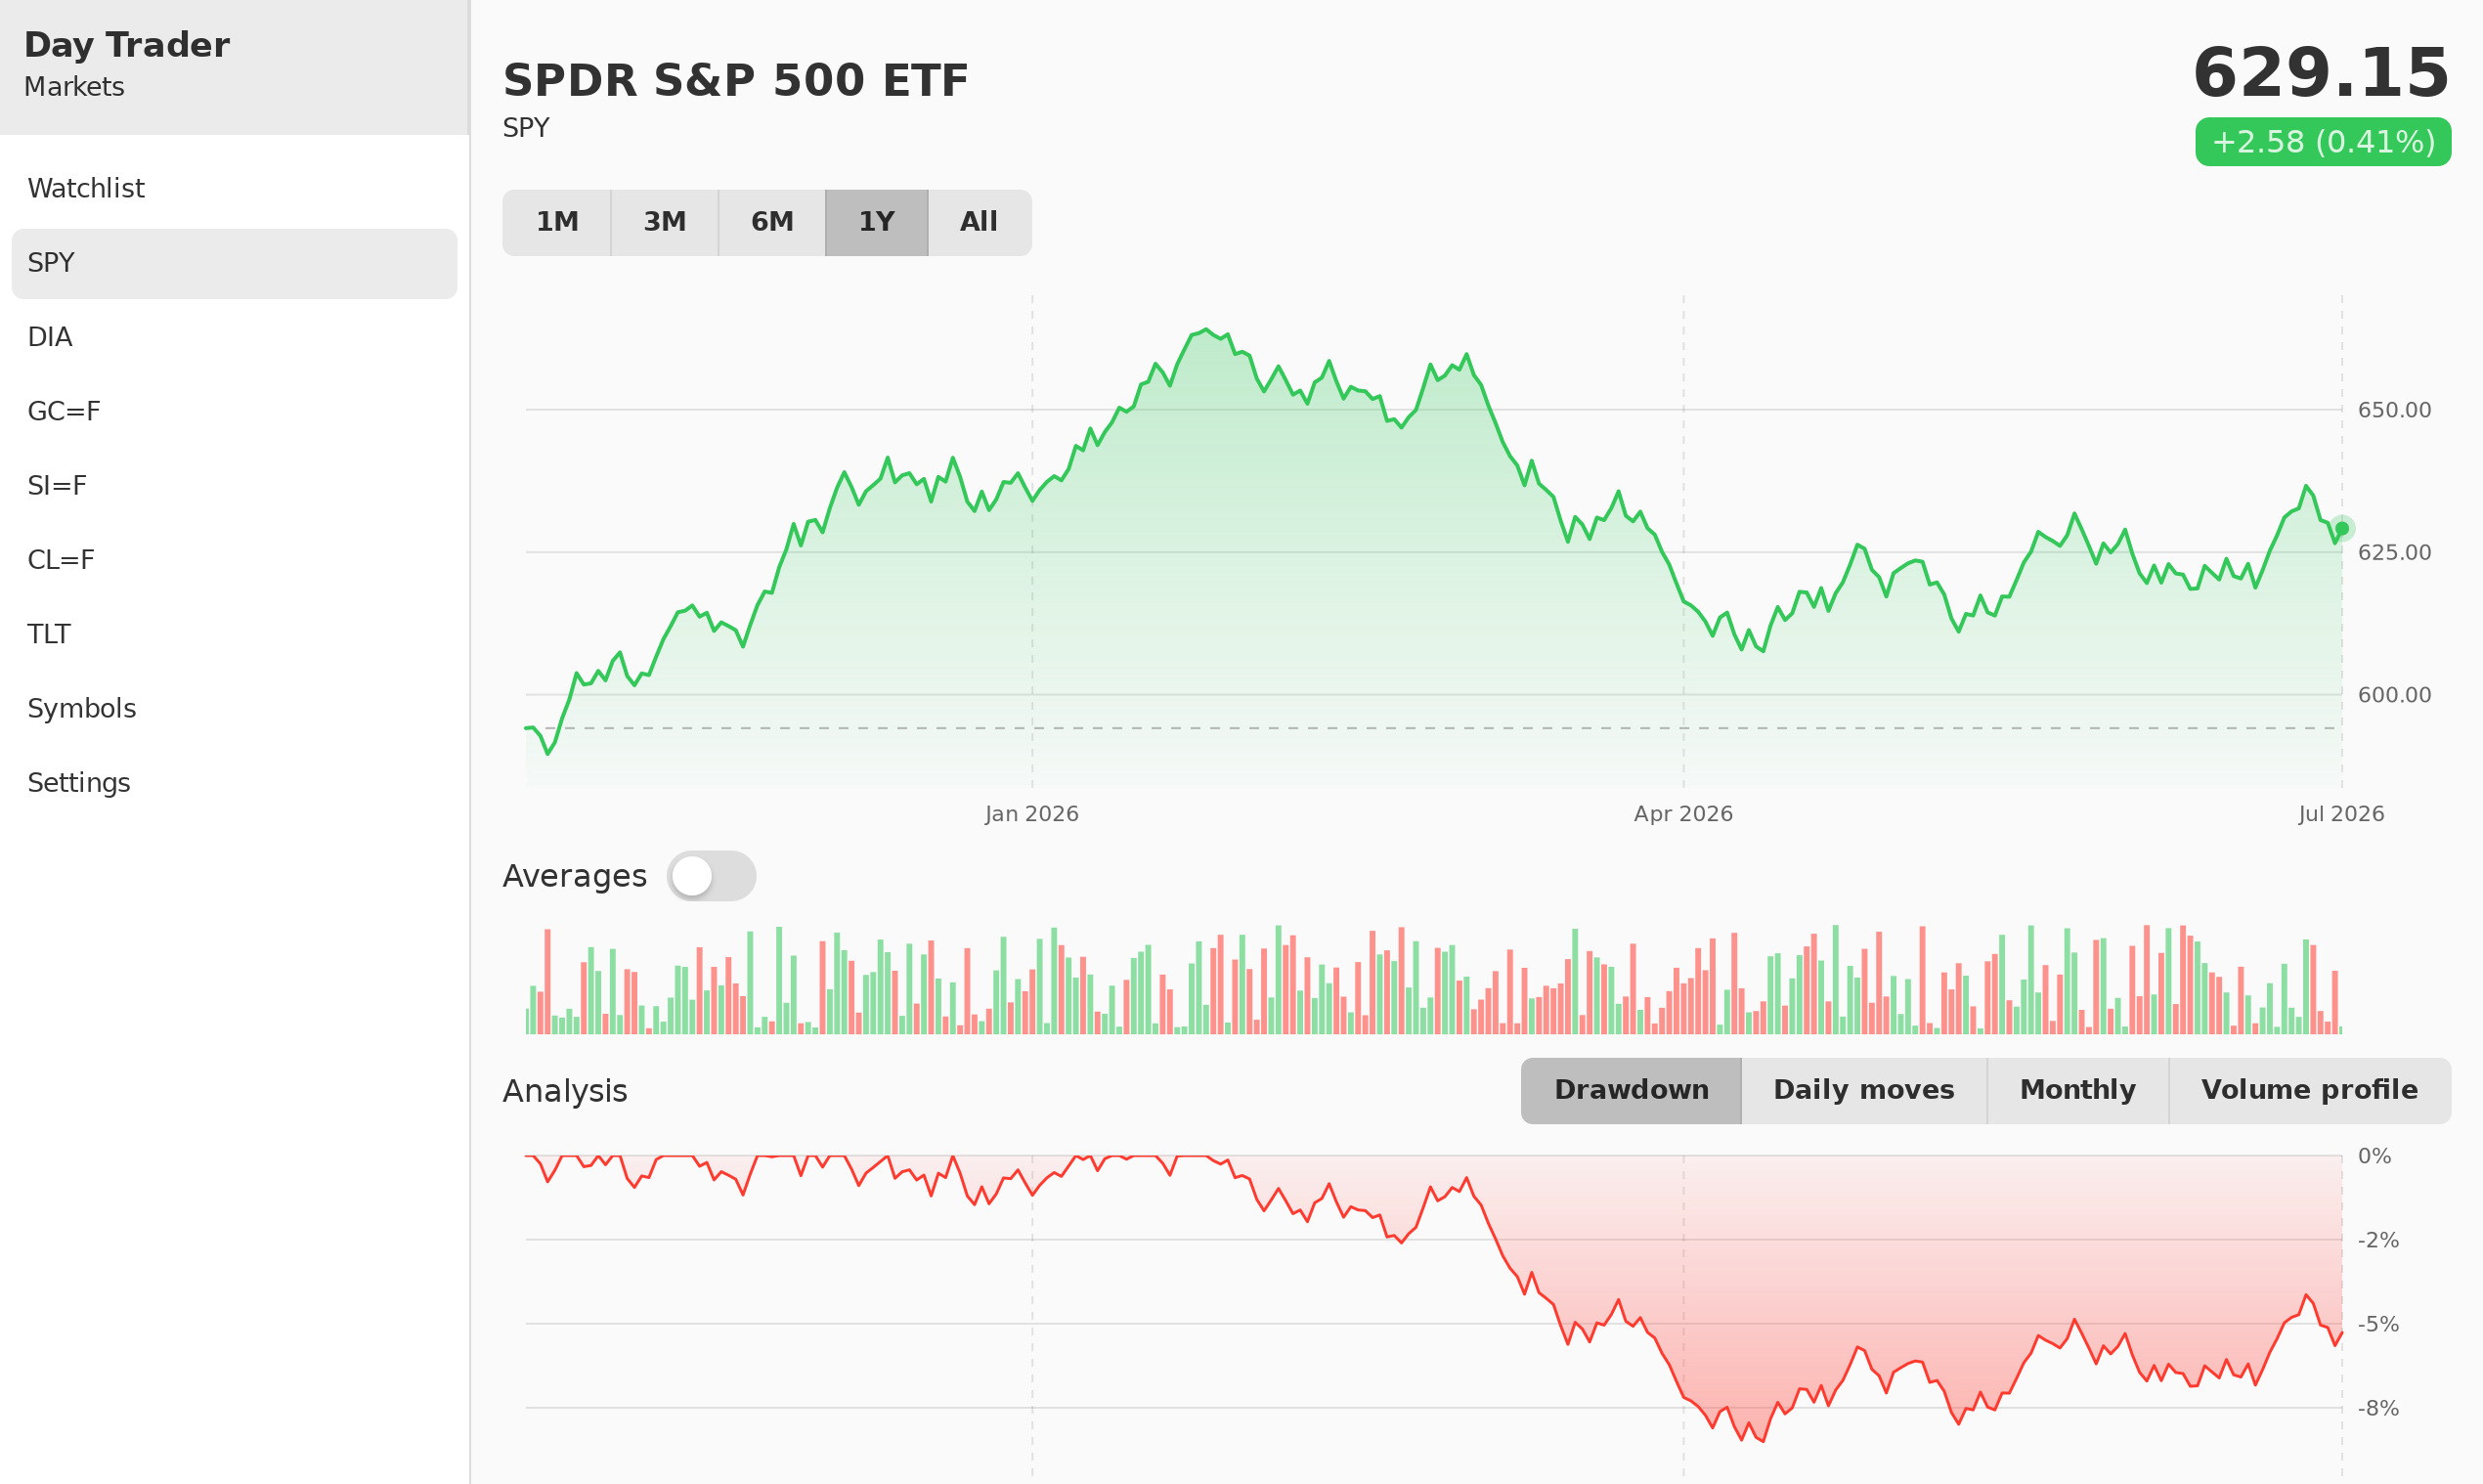Open GC=F gold futures
This screenshot has height=1484, width=2483.
tap(234, 412)
